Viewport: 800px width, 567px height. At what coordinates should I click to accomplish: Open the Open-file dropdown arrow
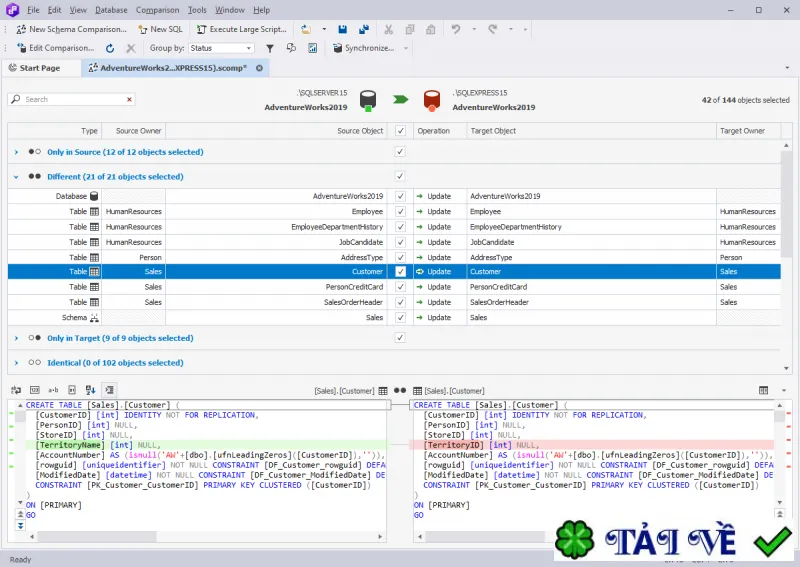(x=324, y=29)
